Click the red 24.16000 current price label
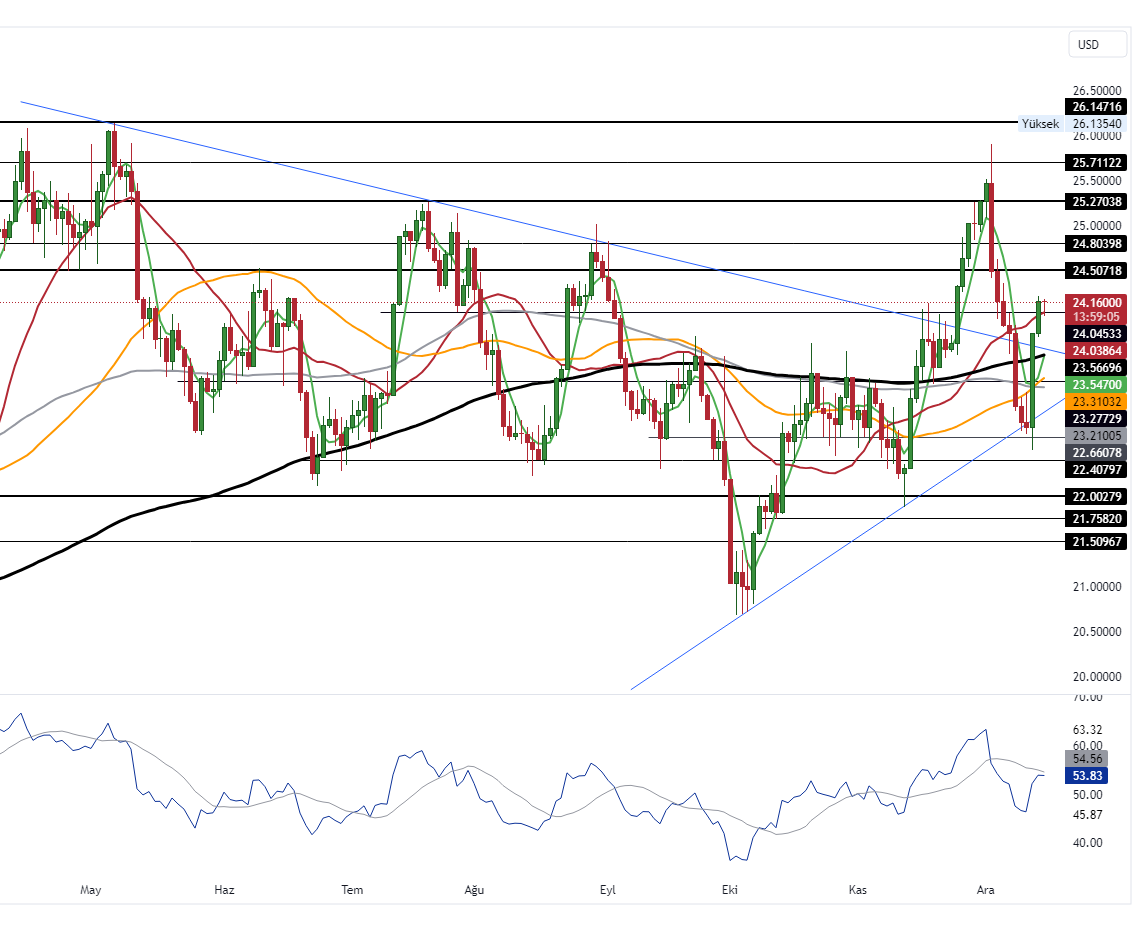 [1097, 302]
